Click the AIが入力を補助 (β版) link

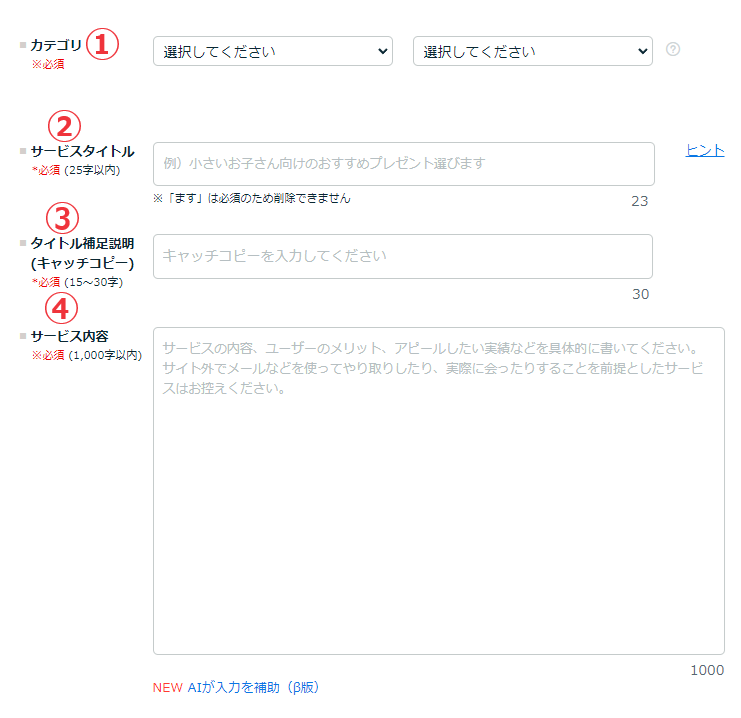click(x=252, y=688)
